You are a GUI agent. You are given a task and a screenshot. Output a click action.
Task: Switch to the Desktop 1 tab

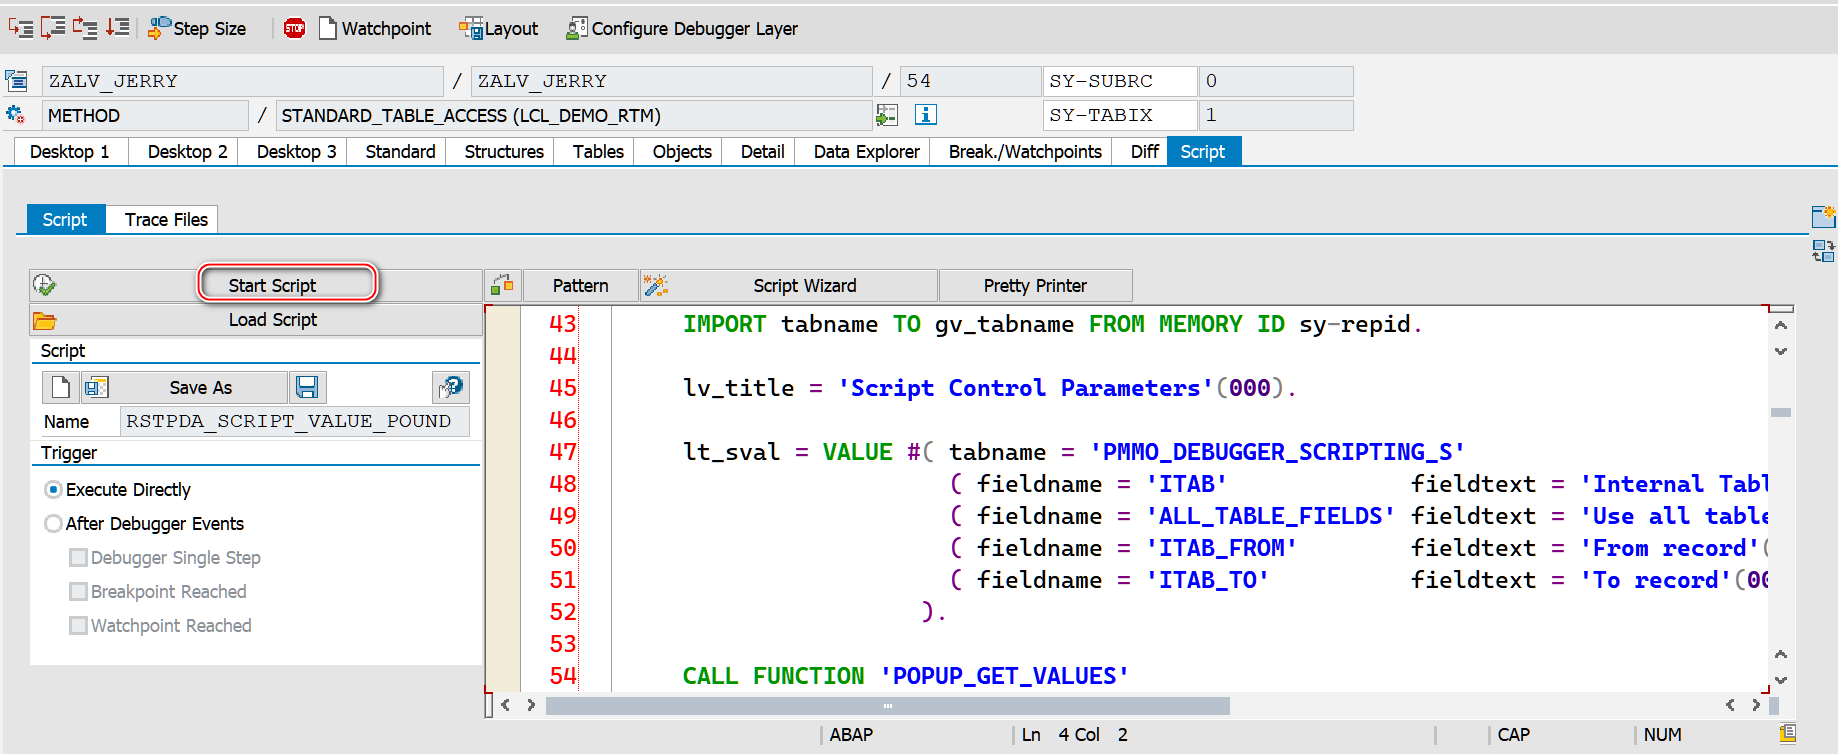(70, 151)
